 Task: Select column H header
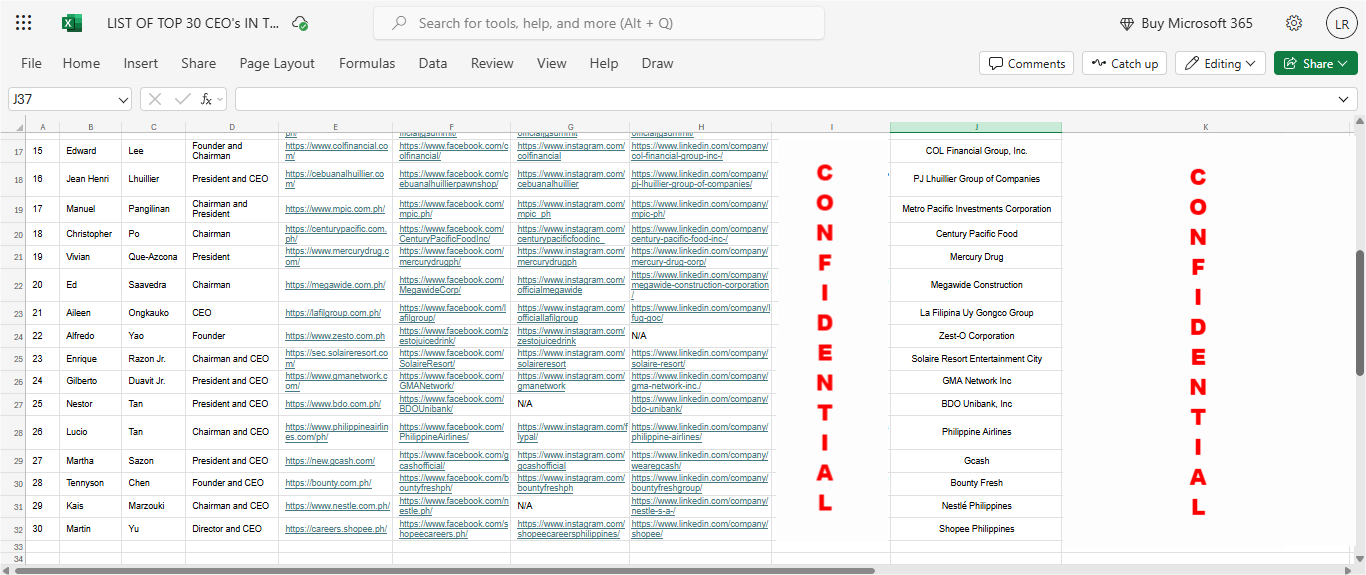coord(701,127)
